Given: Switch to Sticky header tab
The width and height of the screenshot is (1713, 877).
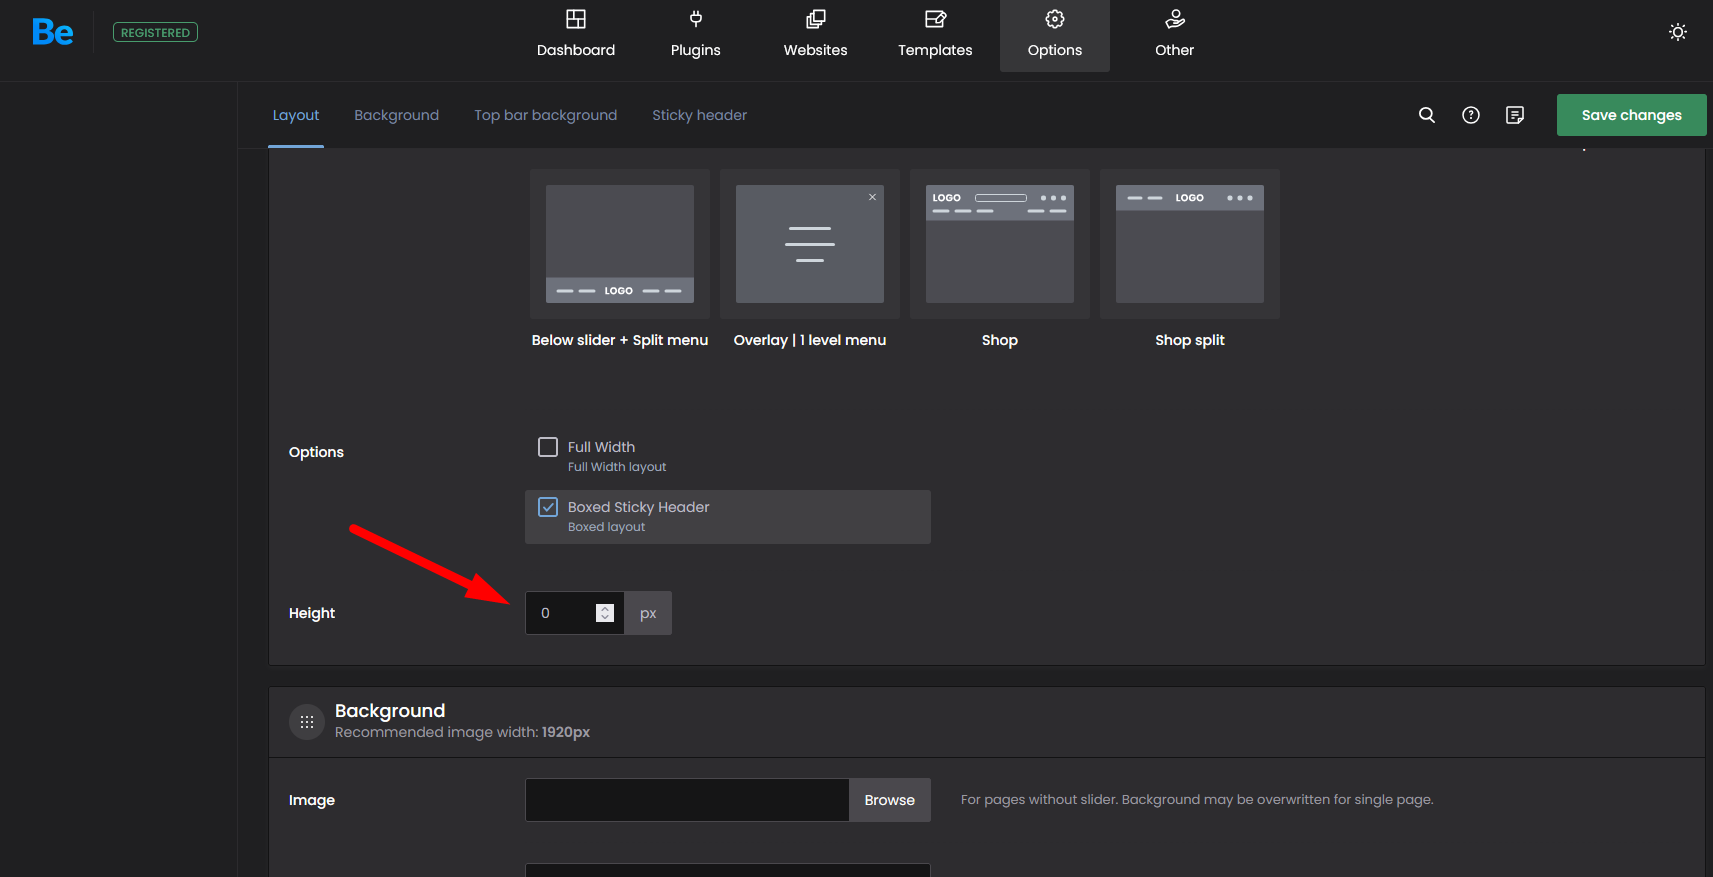Looking at the screenshot, I should [x=700, y=115].
